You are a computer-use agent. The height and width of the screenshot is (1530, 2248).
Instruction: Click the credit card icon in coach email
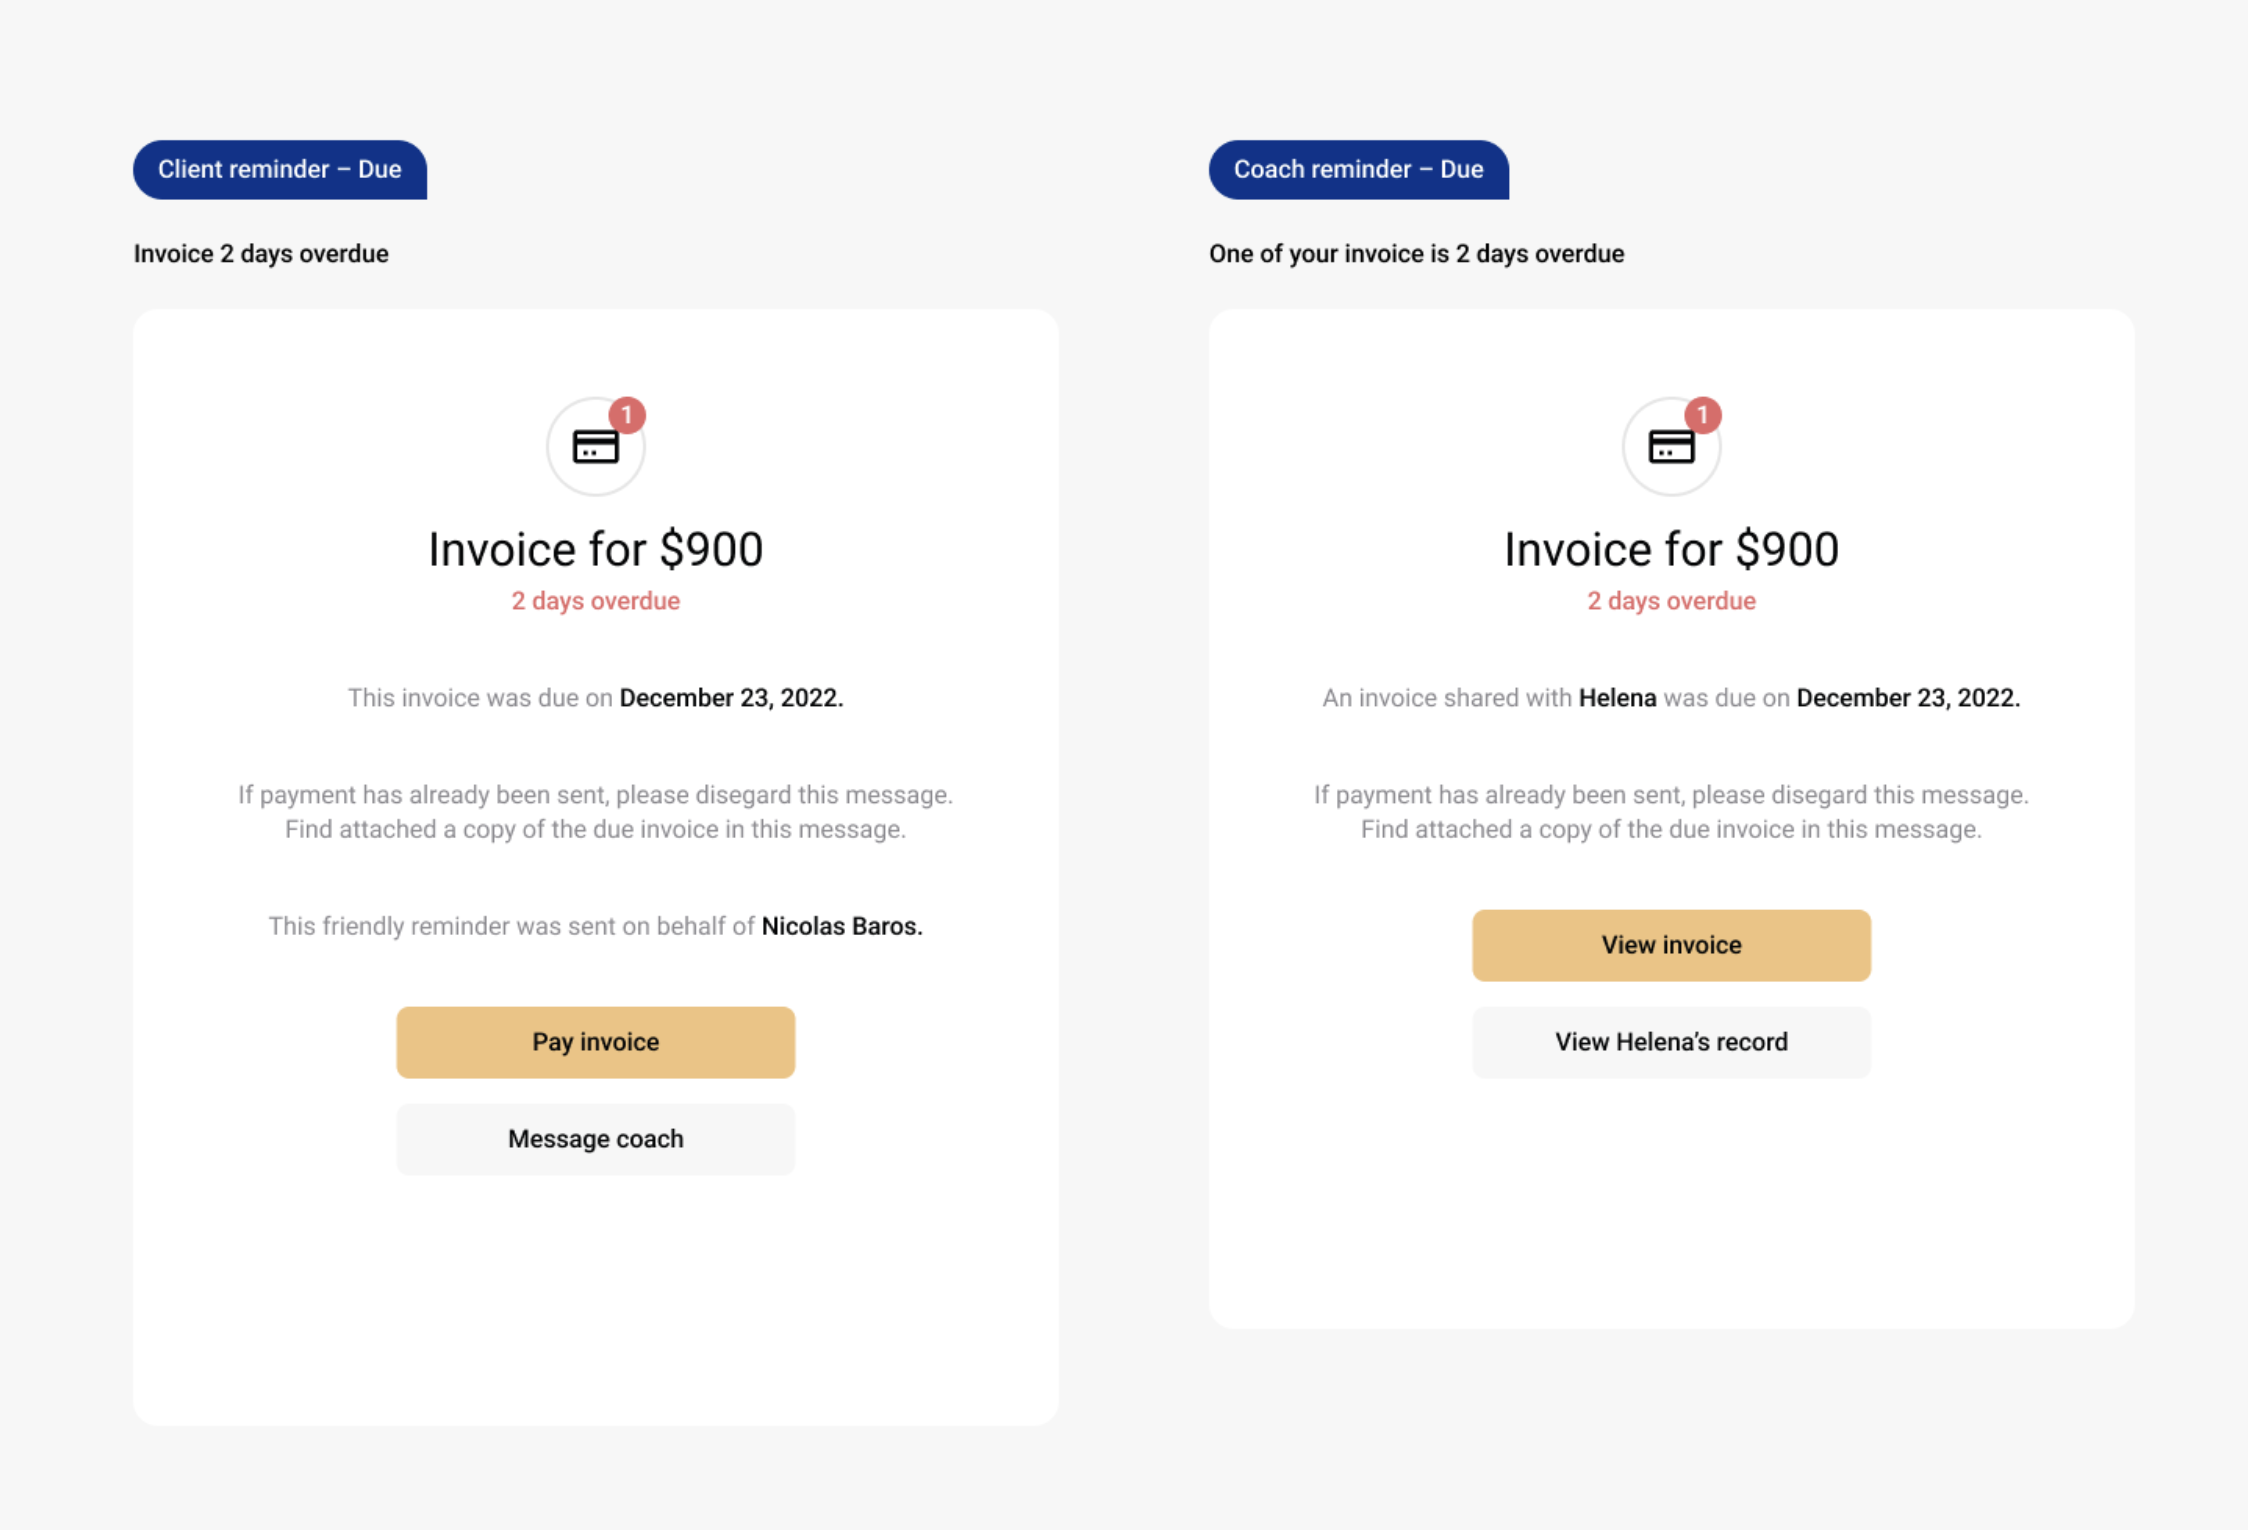[x=1671, y=447]
